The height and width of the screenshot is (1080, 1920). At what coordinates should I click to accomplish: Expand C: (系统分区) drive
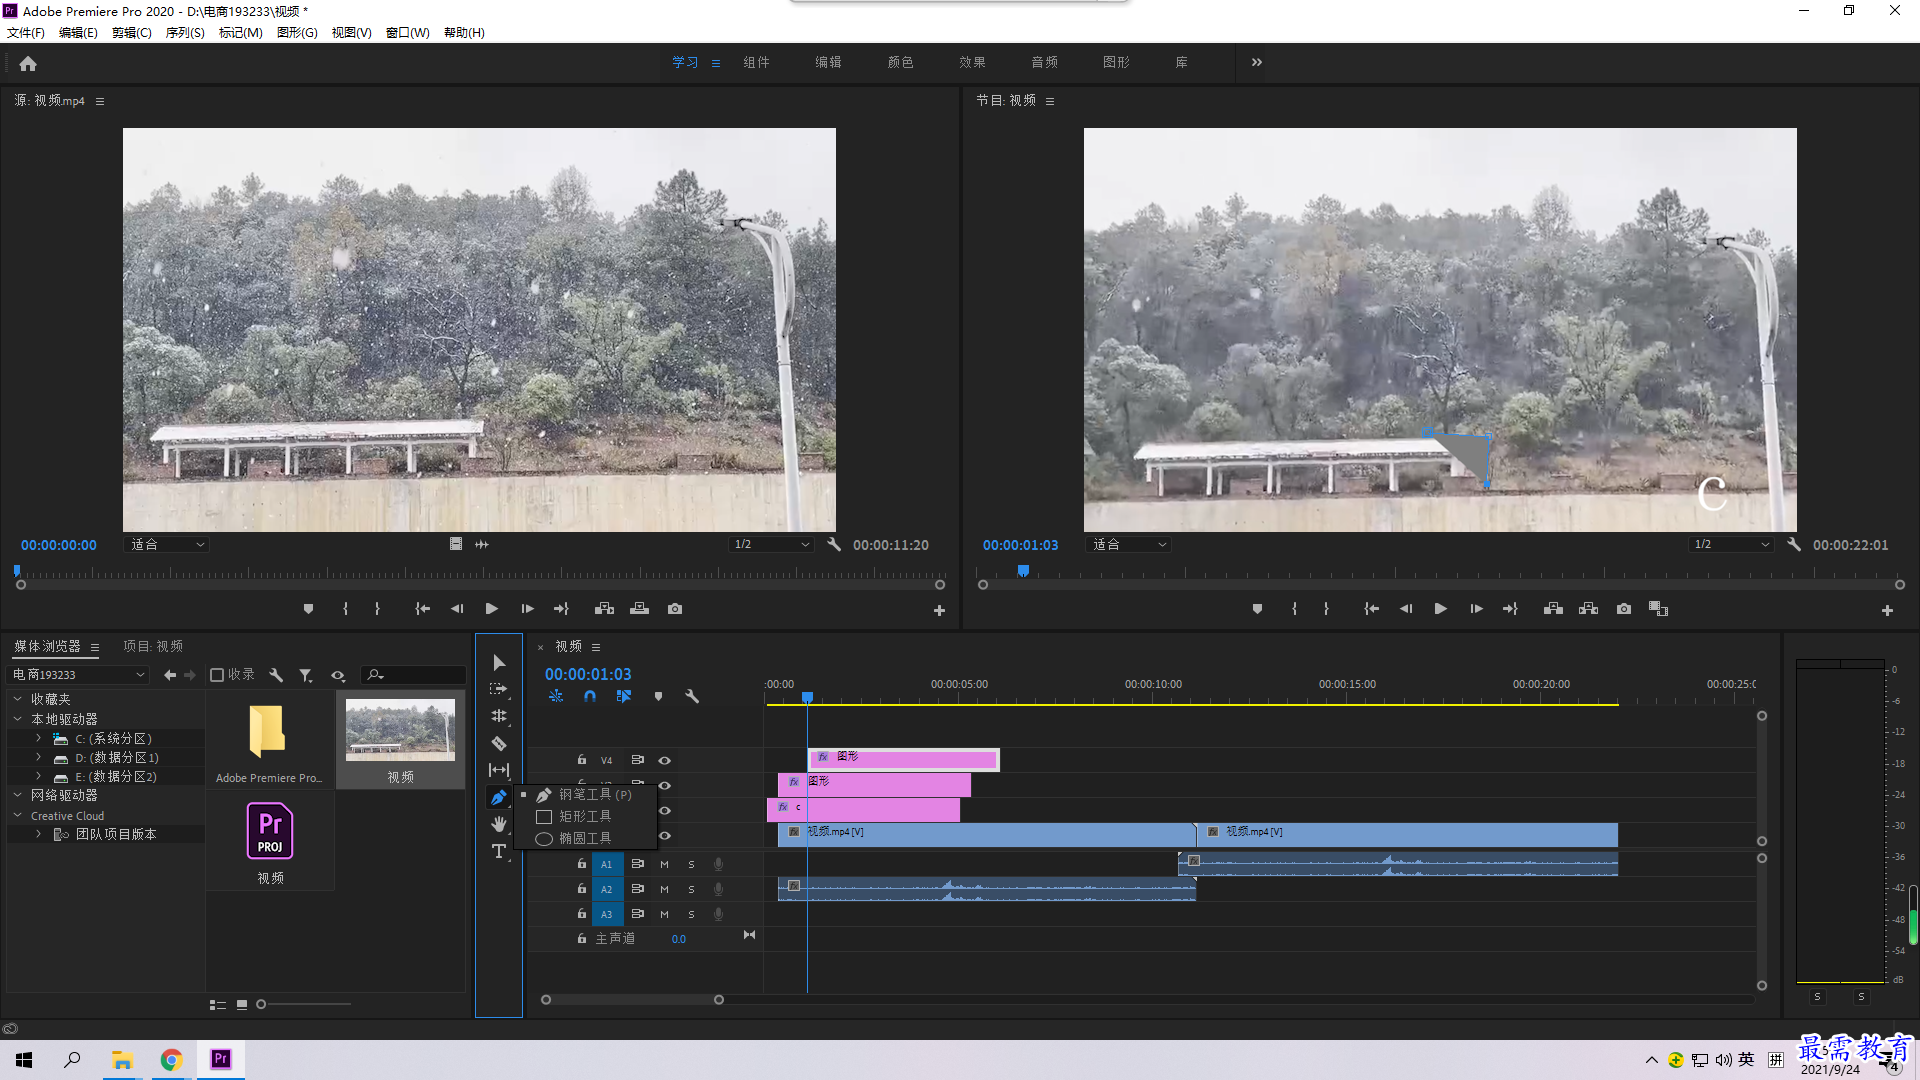coord(38,738)
